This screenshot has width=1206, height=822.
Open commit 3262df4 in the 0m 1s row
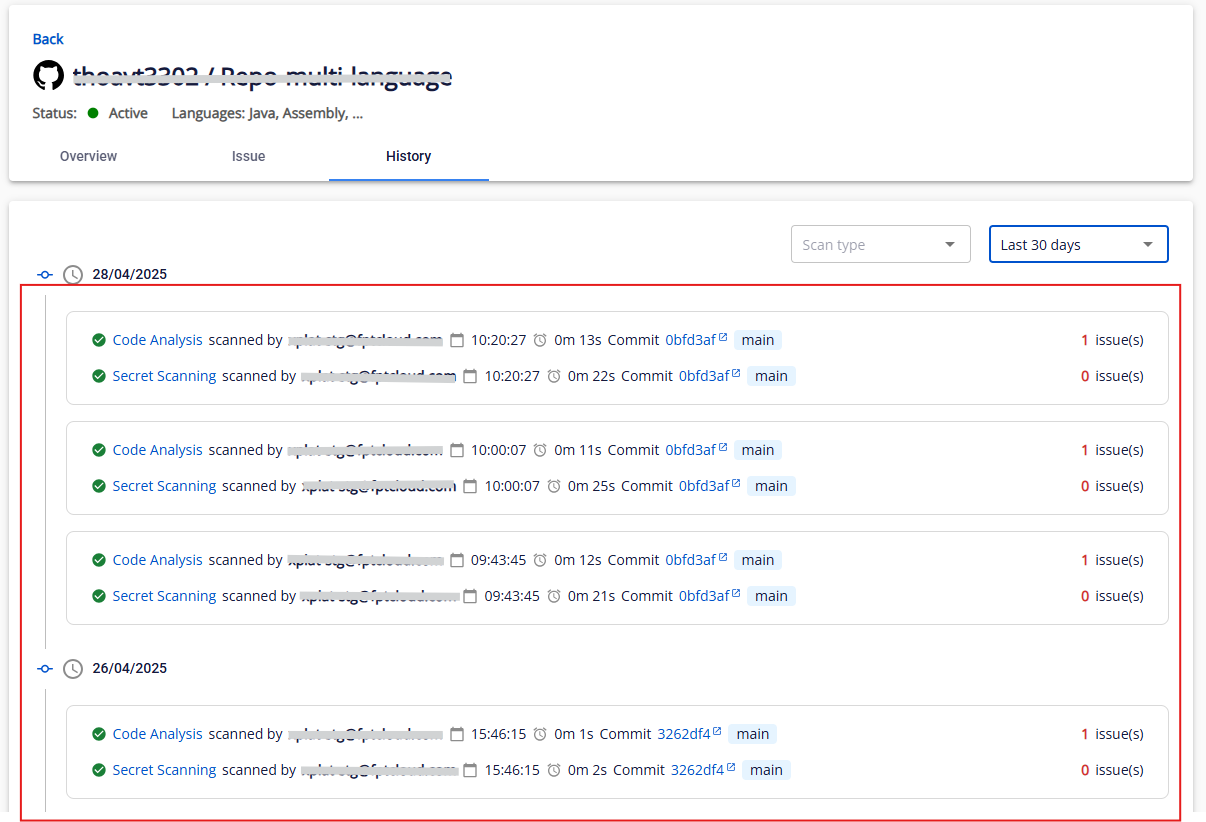683,734
